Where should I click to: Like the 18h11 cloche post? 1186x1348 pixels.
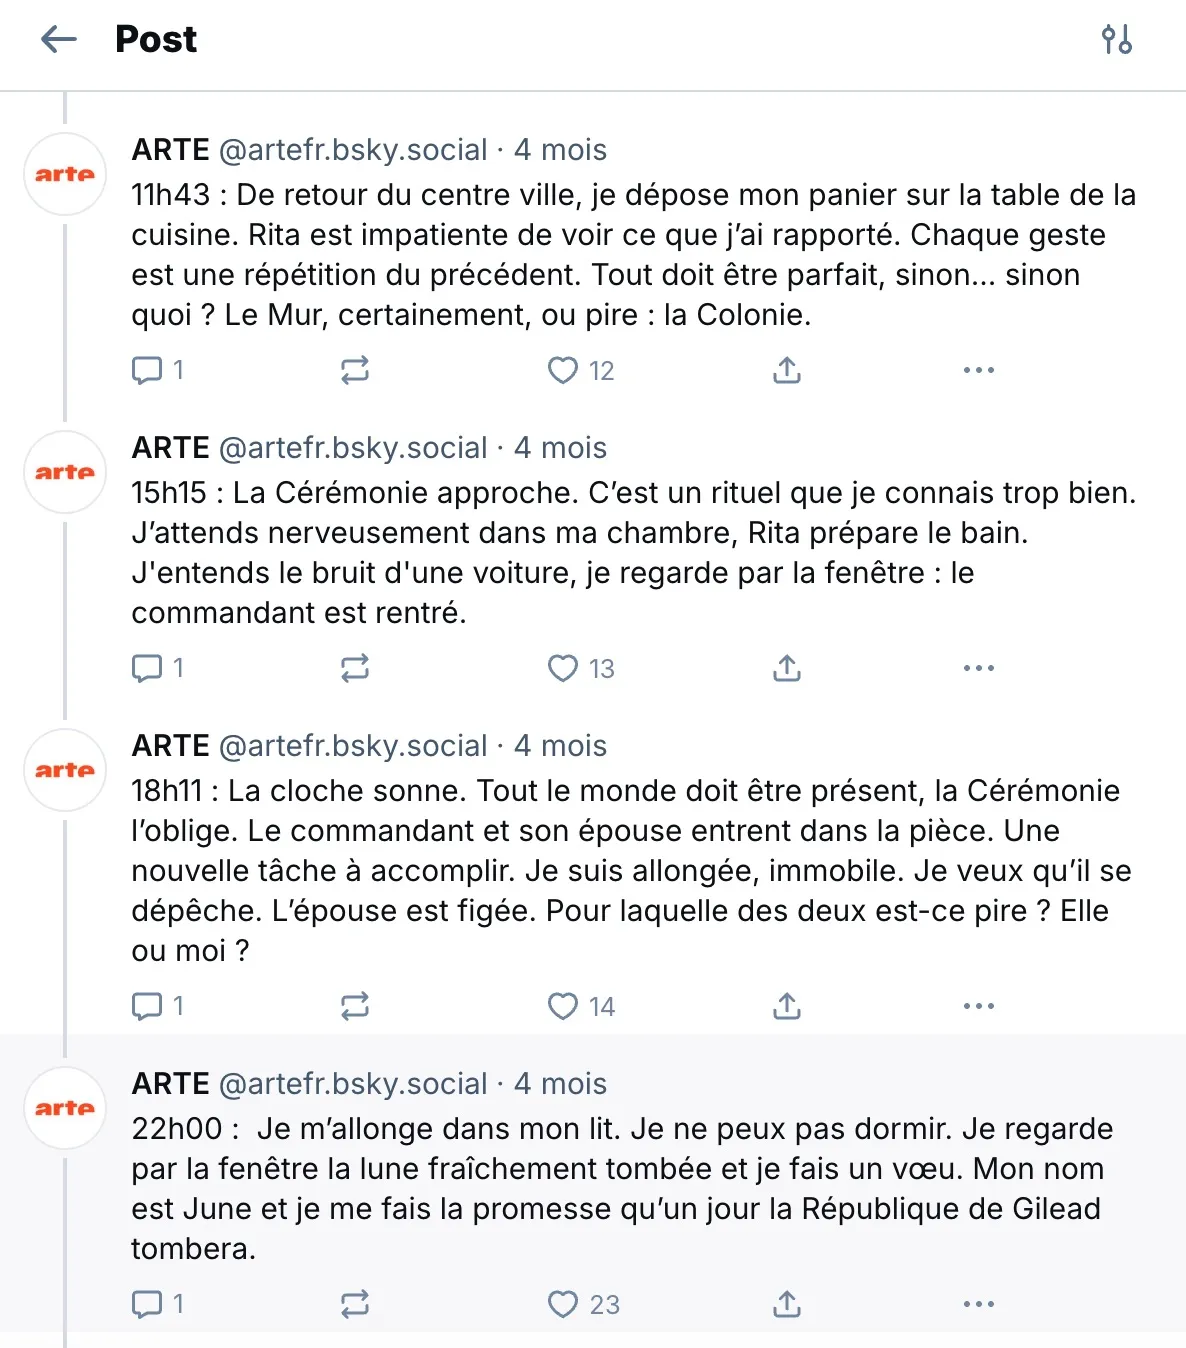coord(563,1006)
